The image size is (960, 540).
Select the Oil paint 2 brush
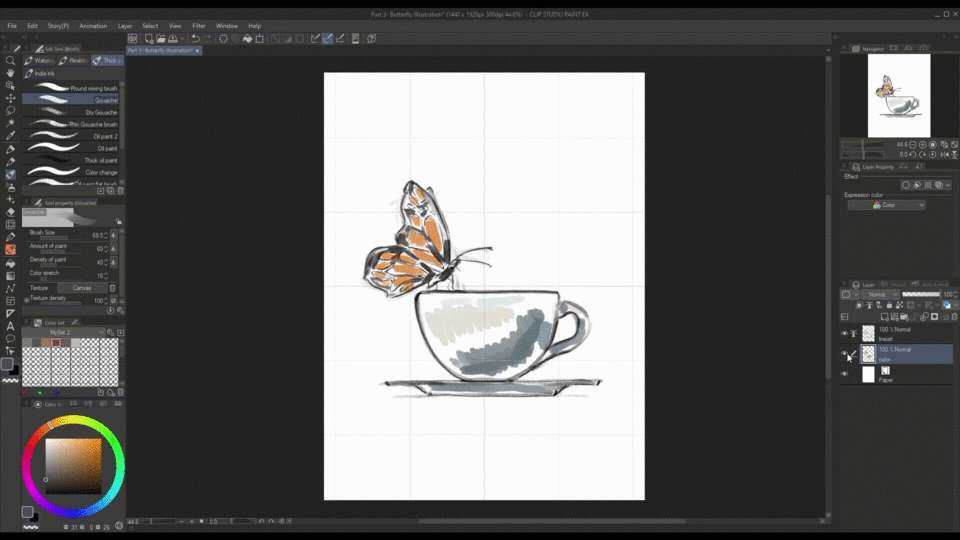(x=70, y=136)
